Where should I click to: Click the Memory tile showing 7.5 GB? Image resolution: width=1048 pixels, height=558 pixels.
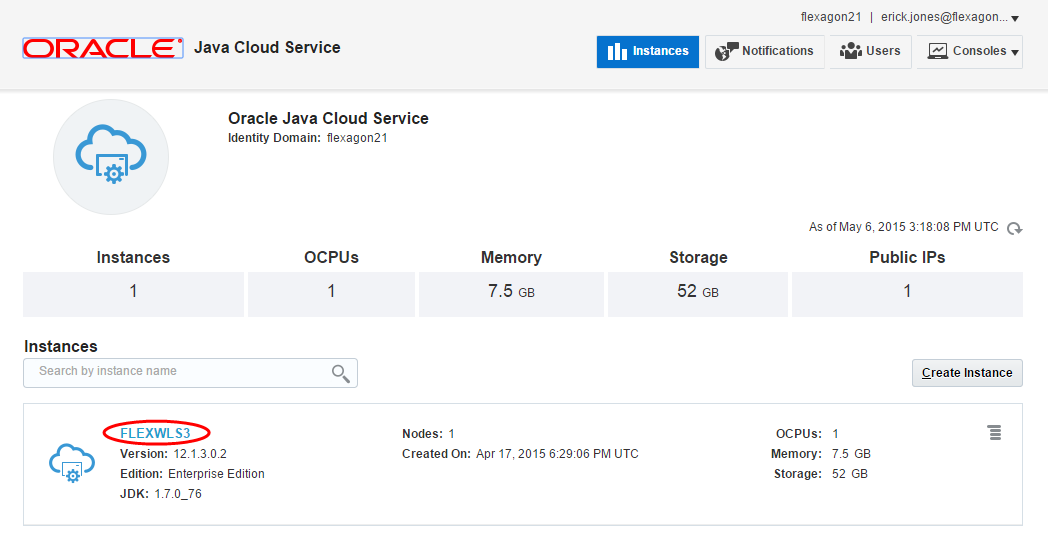[511, 294]
